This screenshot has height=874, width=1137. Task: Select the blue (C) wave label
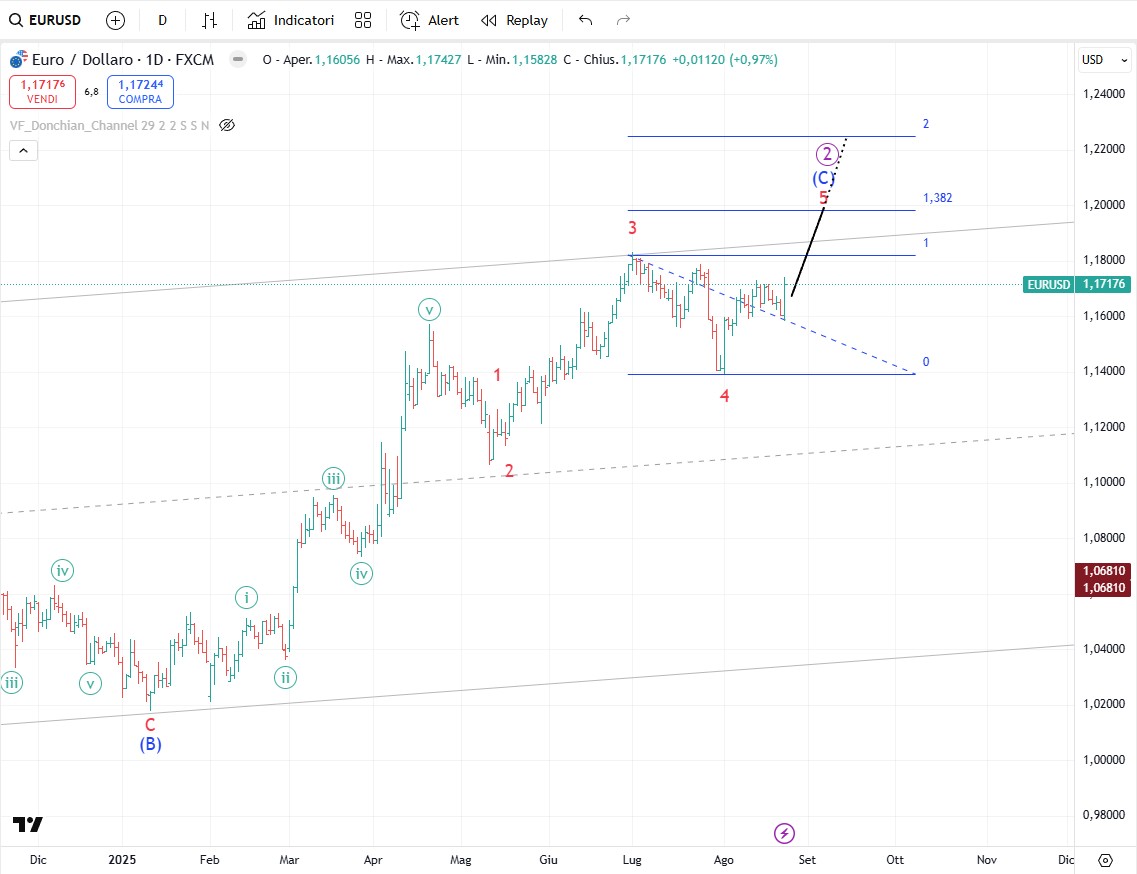pos(823,178)
